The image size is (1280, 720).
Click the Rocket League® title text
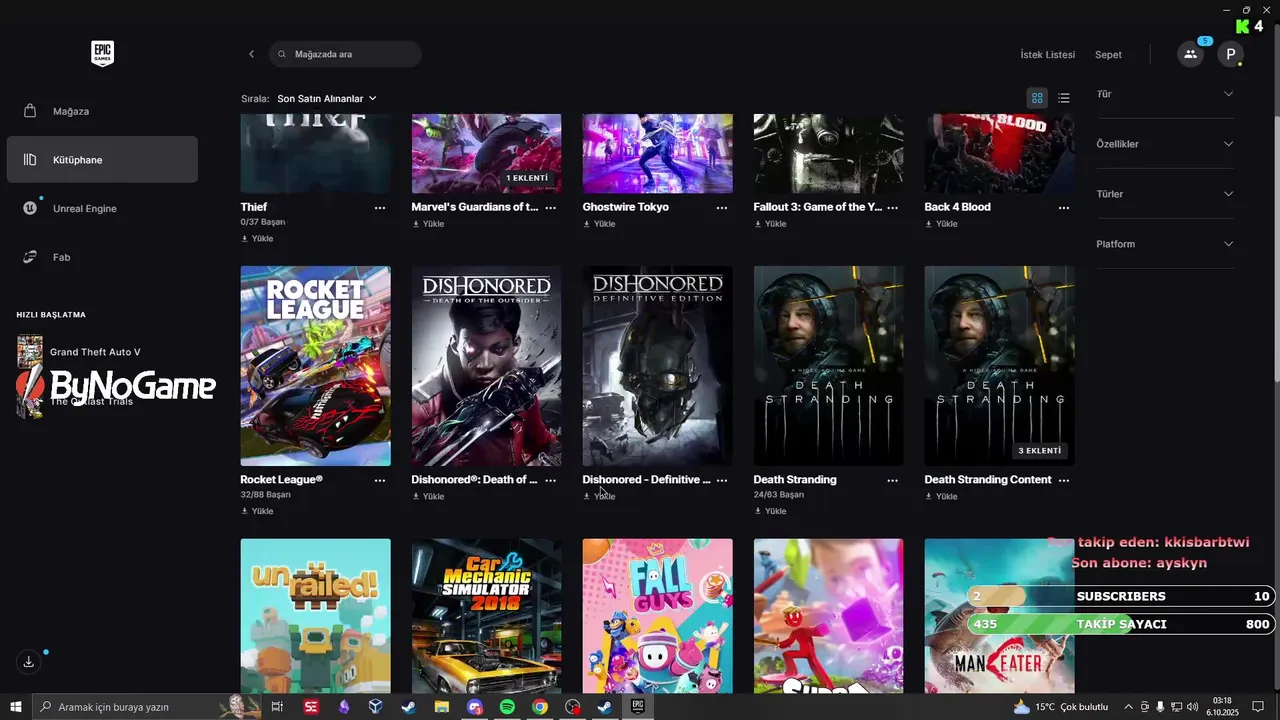coord(282,480)
